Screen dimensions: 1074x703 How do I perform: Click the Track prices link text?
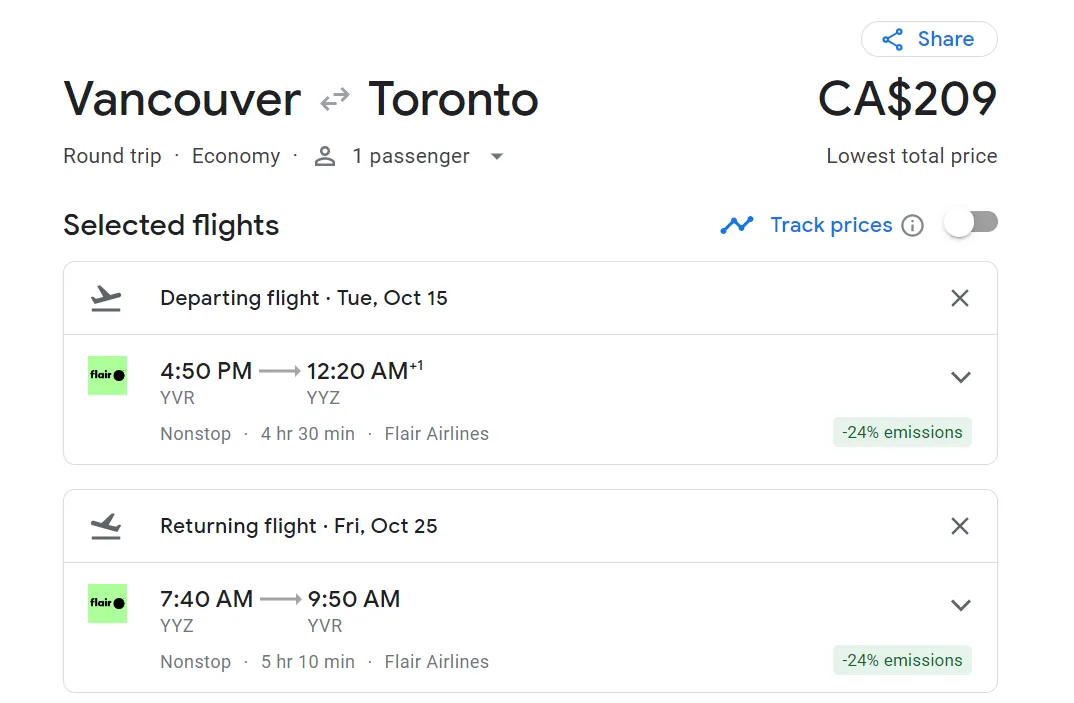831,225
